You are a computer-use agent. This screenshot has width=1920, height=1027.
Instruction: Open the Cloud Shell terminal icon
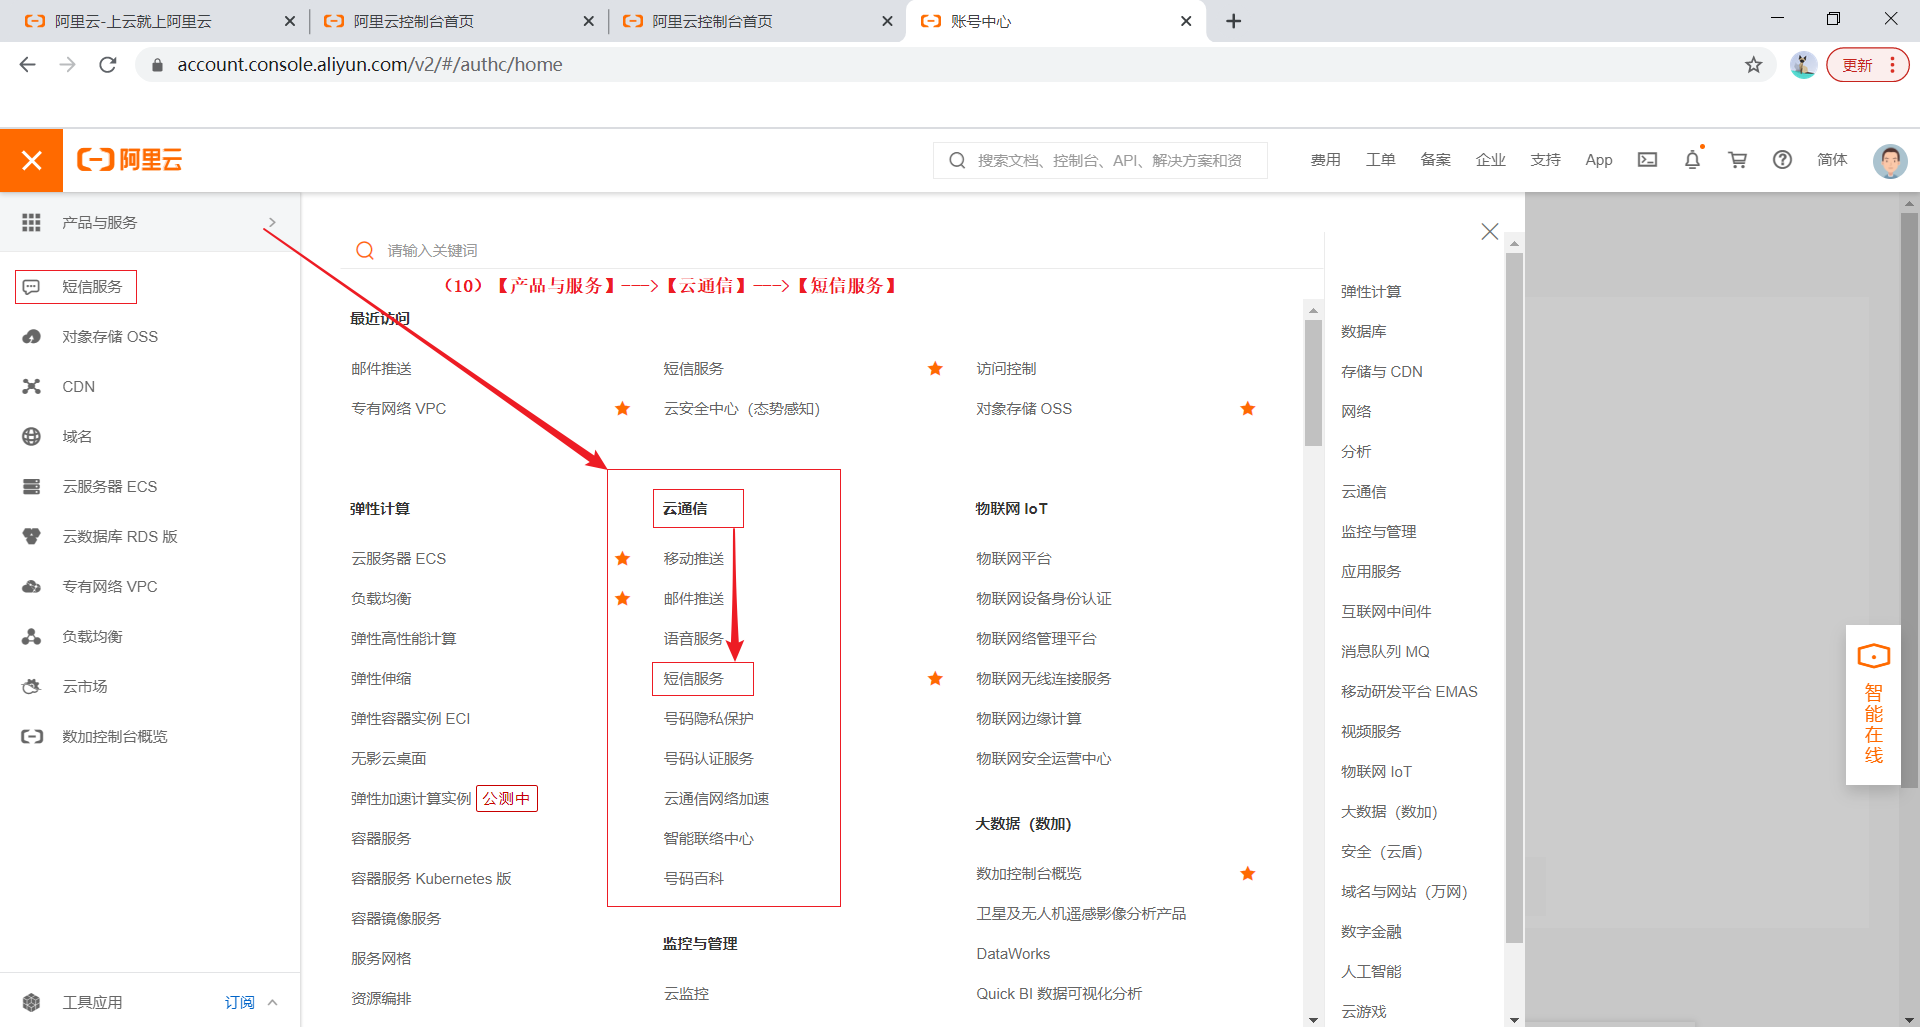click(1647, 160)
